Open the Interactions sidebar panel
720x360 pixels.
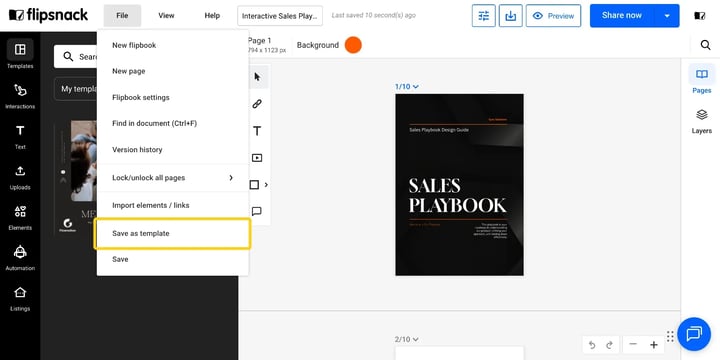pyautogui.click(x=20, y=96)
